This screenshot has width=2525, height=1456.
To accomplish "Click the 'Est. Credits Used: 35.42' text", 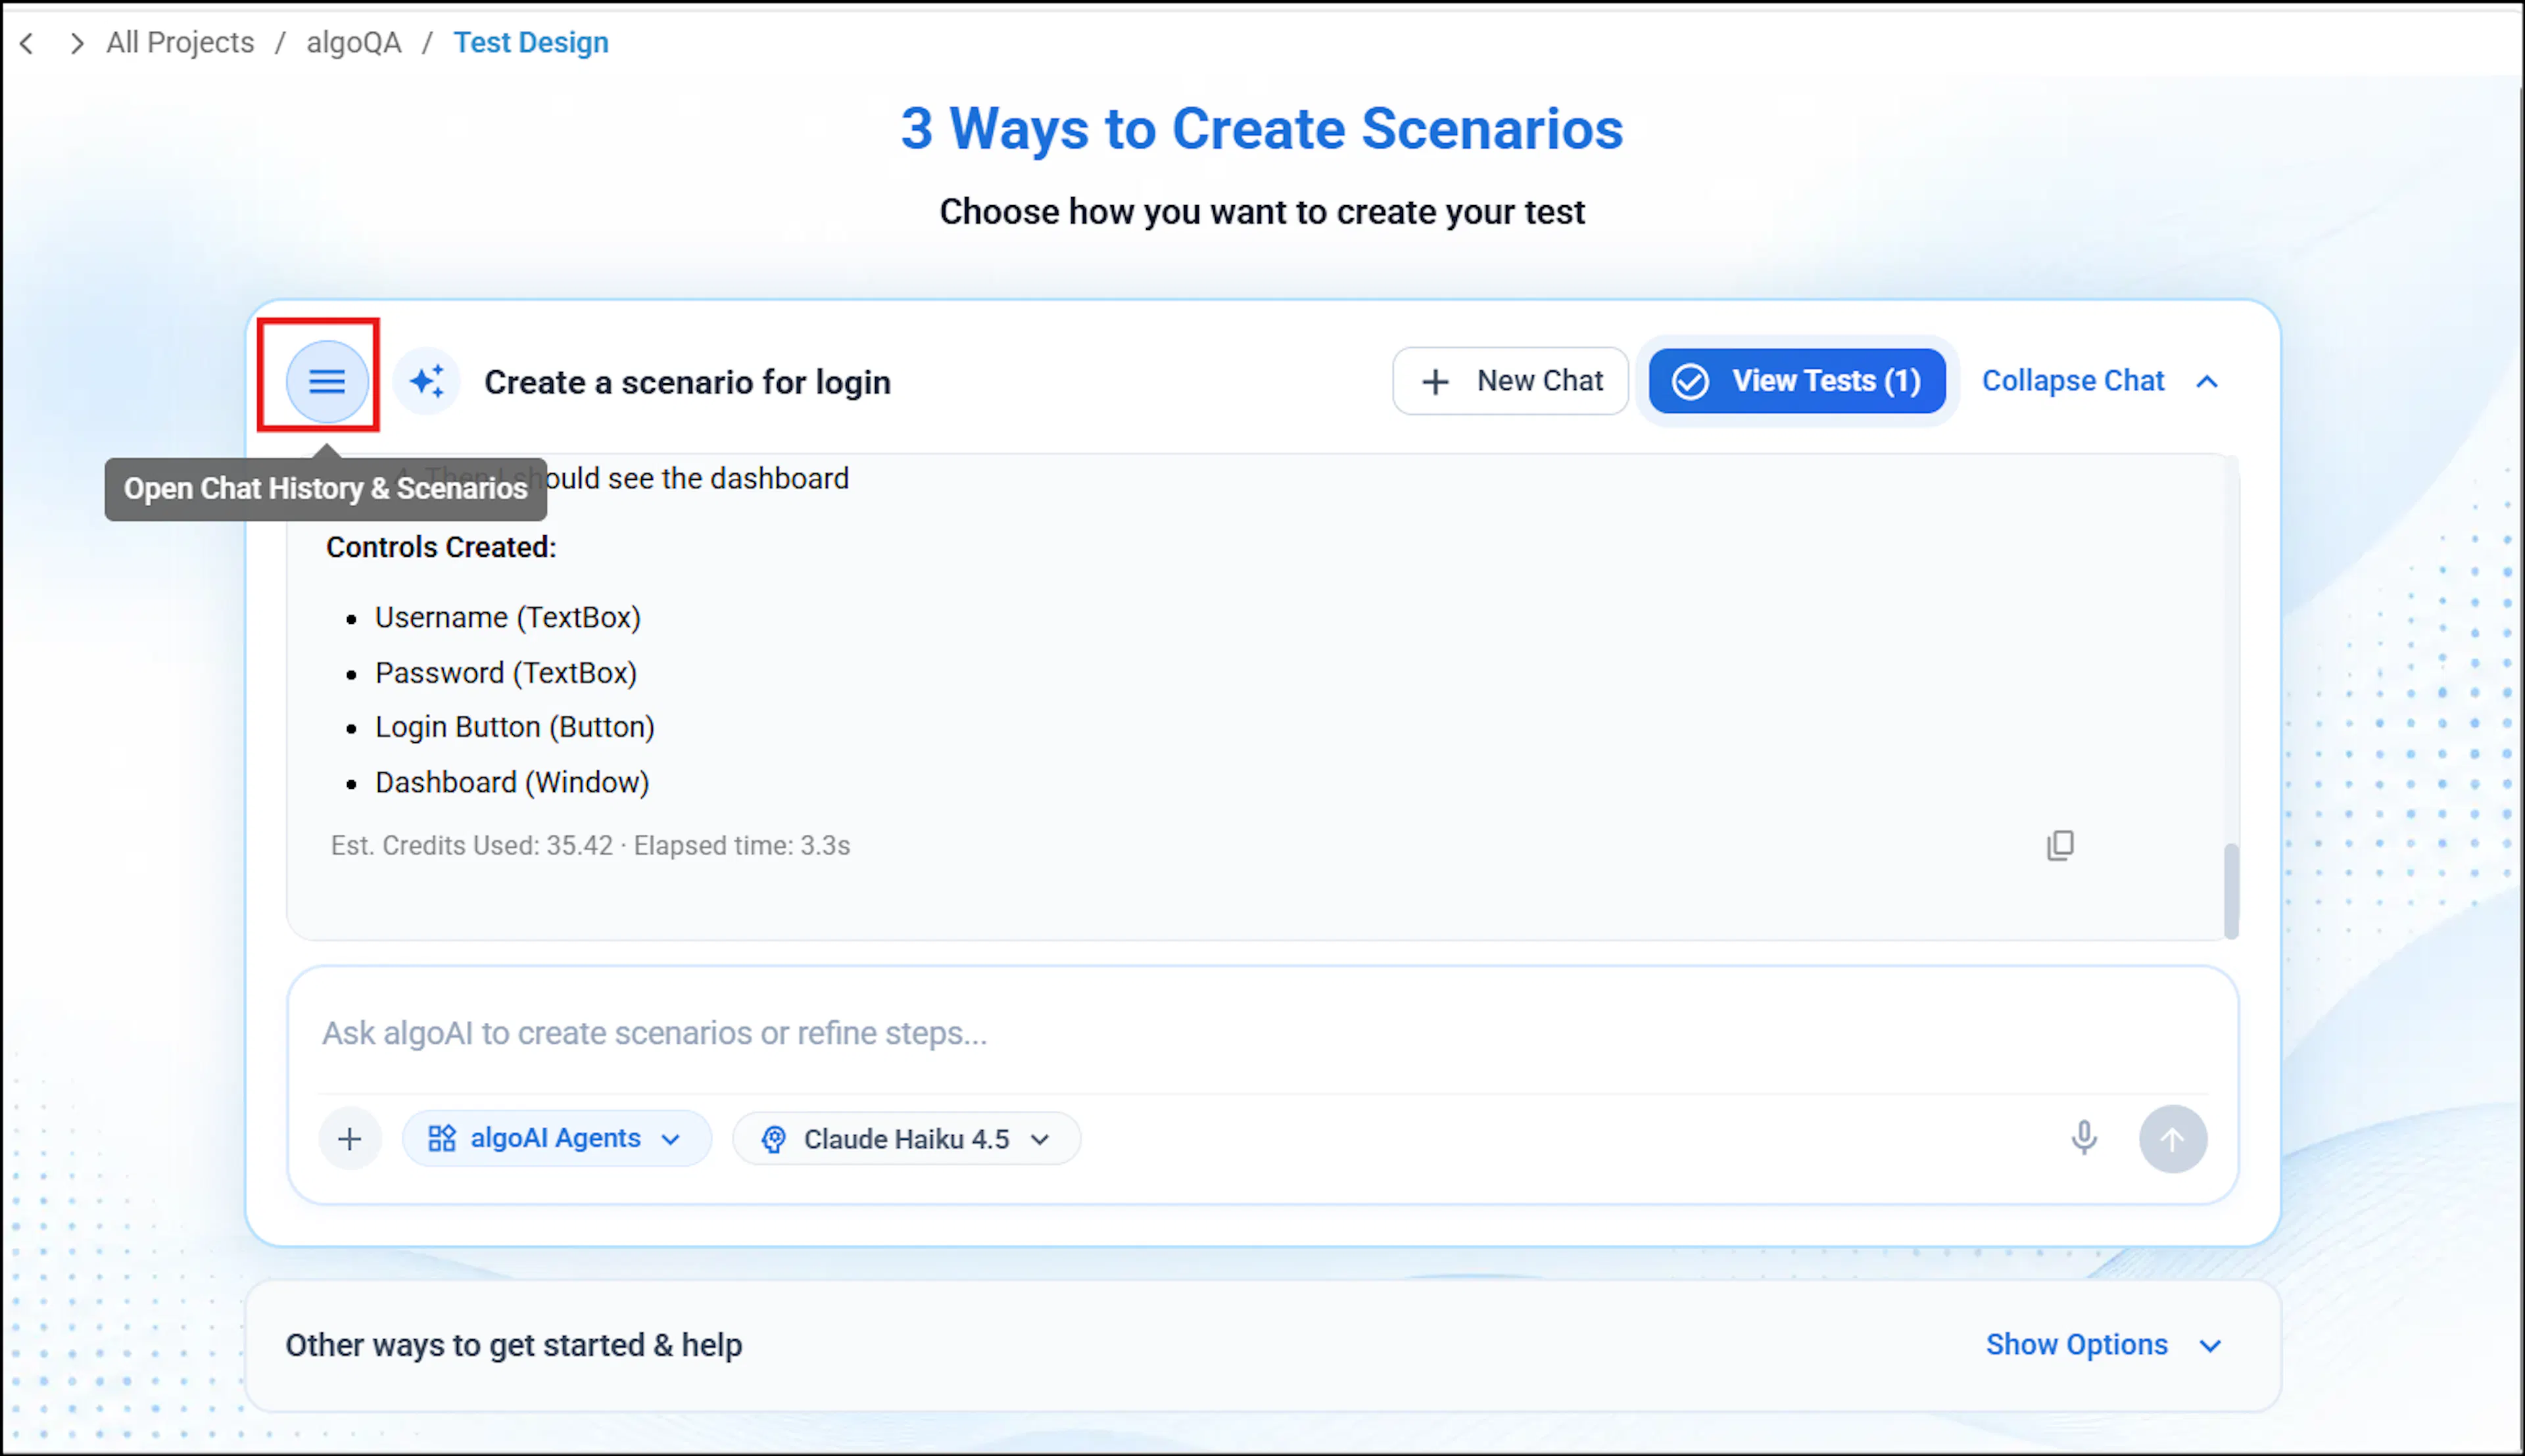I will [x=472, y=846].
